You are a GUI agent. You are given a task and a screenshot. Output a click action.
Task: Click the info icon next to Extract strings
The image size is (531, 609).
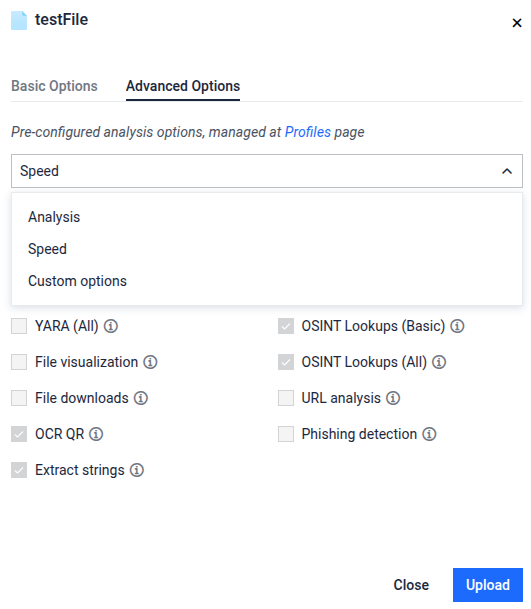136,470
